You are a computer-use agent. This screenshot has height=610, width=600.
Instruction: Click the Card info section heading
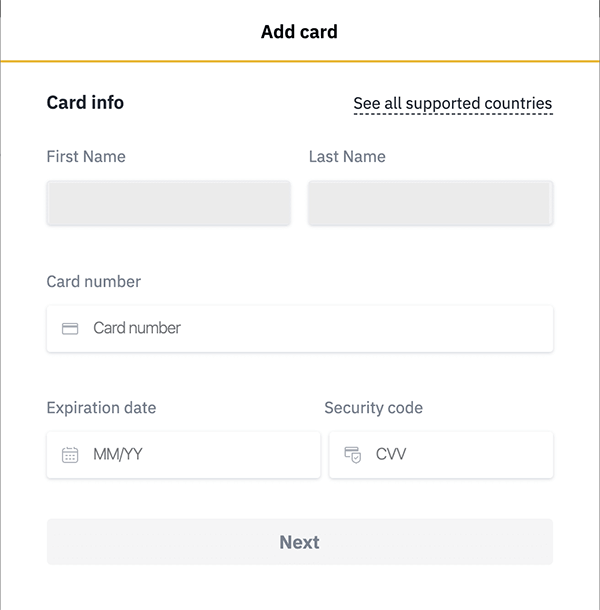(x=85, y=103)
